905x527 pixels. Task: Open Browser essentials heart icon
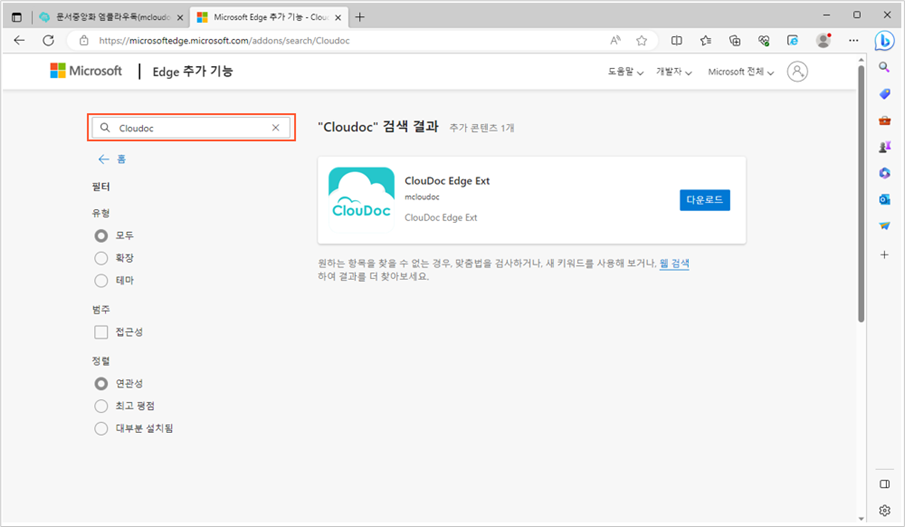(x=764, y=40)
